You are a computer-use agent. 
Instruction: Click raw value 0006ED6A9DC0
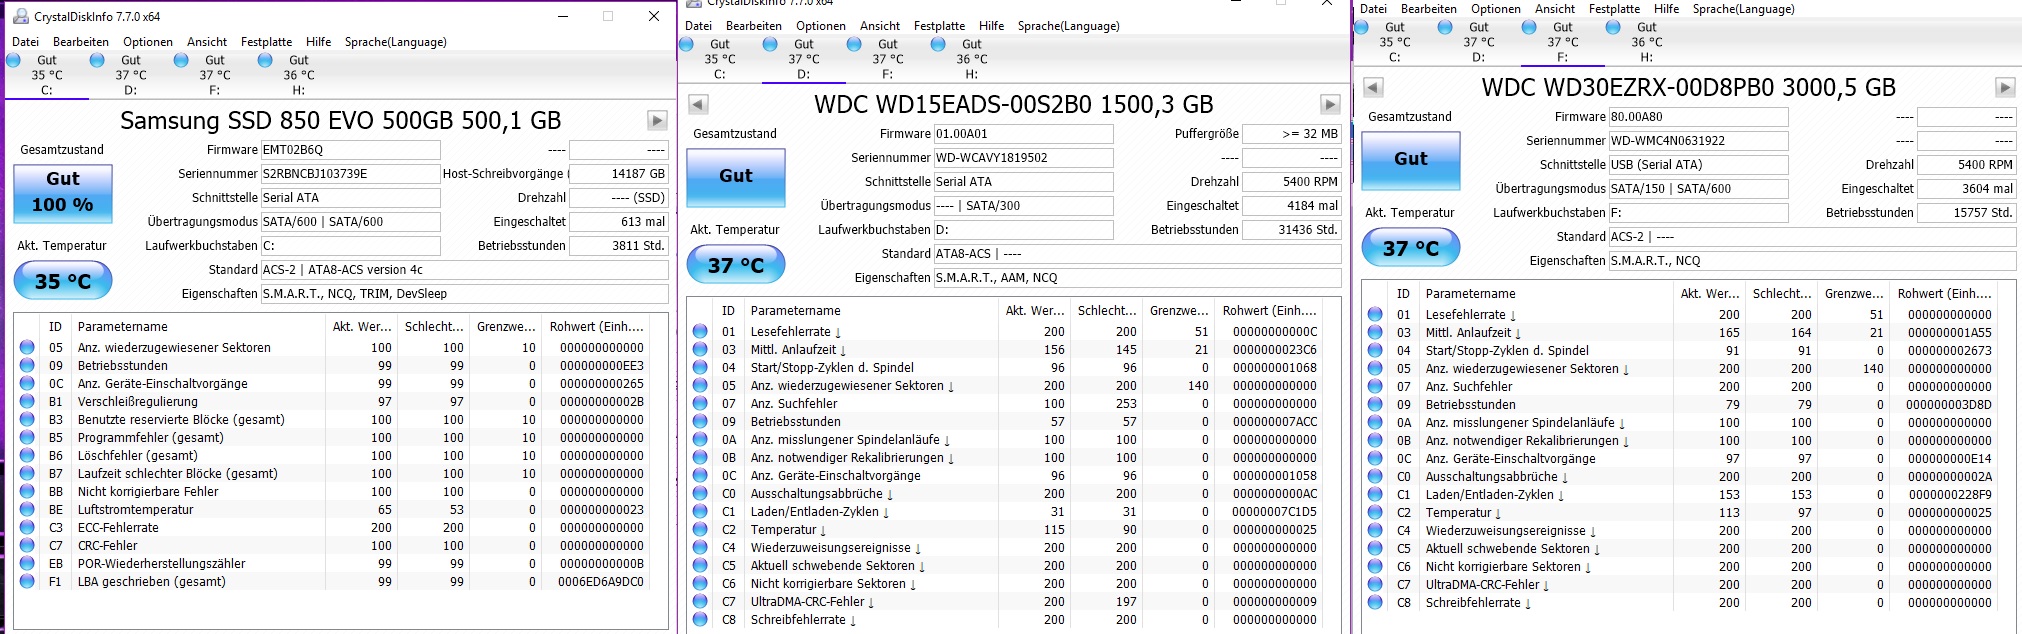click(601, 582)
